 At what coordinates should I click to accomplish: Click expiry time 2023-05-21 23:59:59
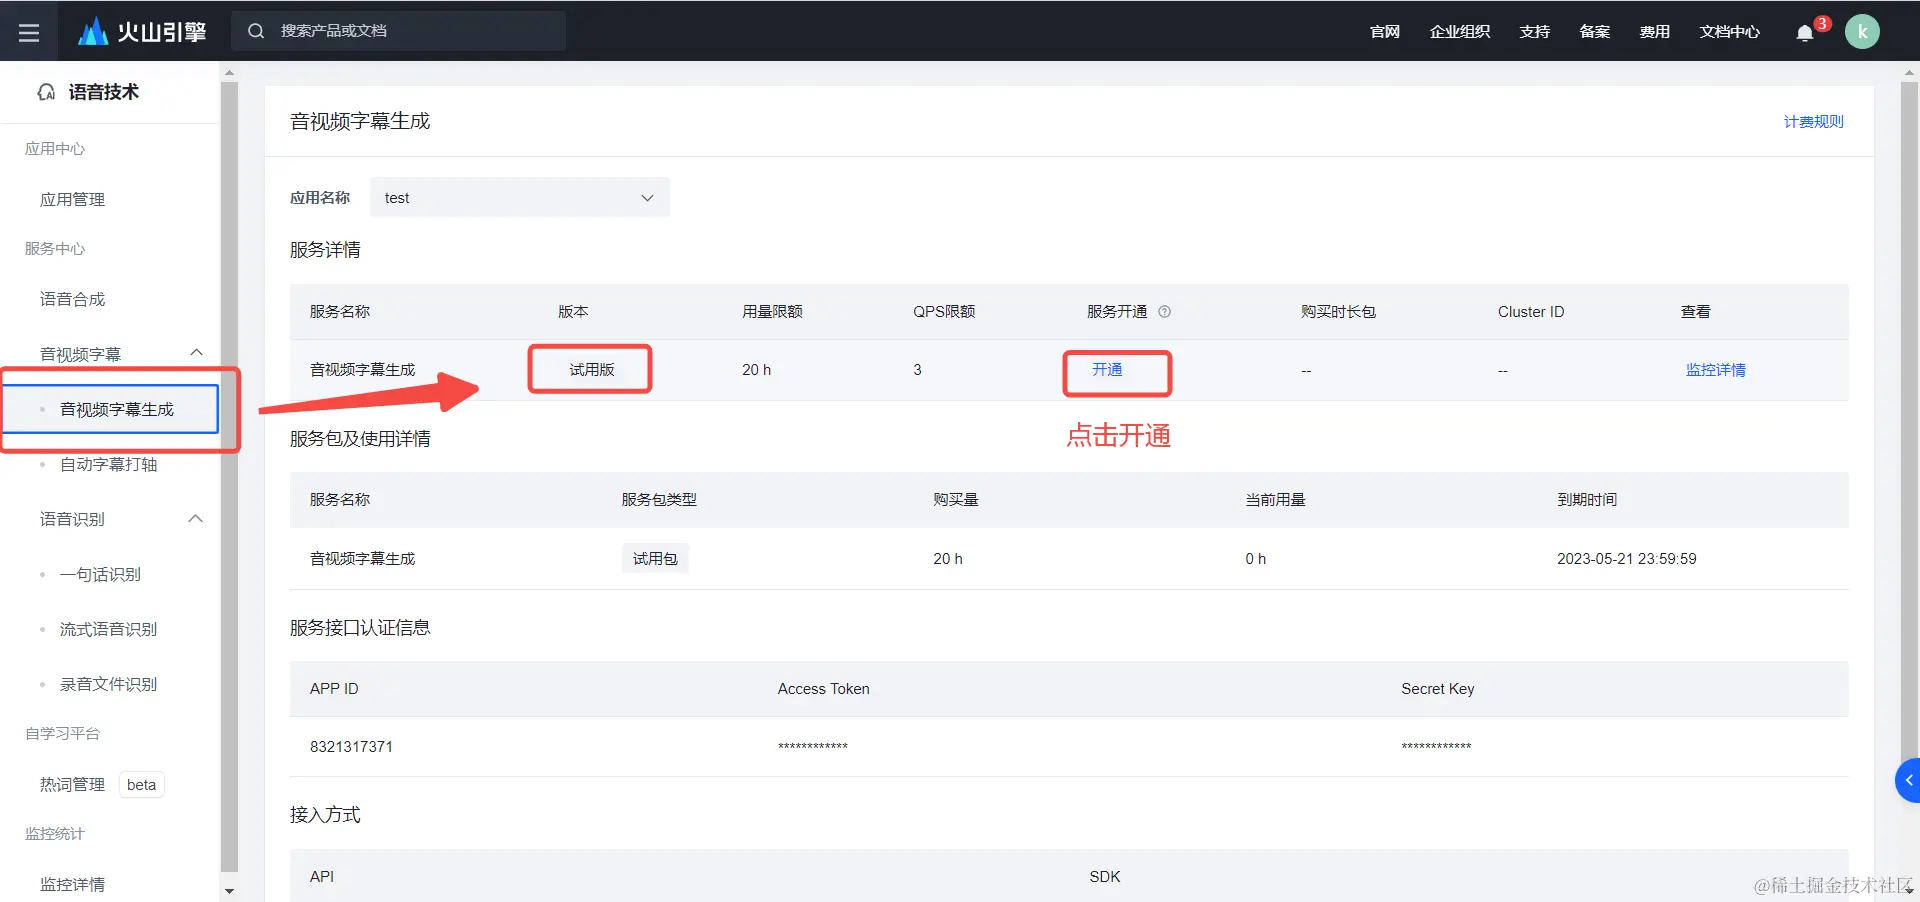point(1627,559)
